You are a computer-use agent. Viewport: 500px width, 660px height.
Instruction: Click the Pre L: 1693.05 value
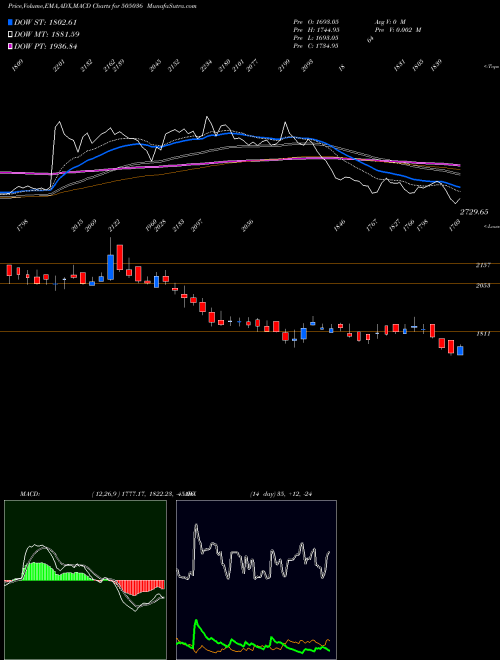click(x=316, y=38)
